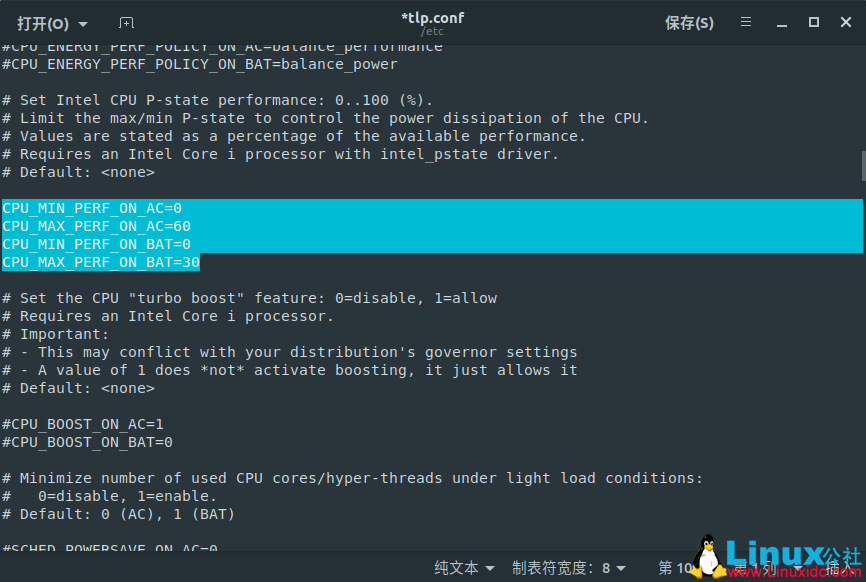Click the new tab icon in the header bar

coord(126,22)
